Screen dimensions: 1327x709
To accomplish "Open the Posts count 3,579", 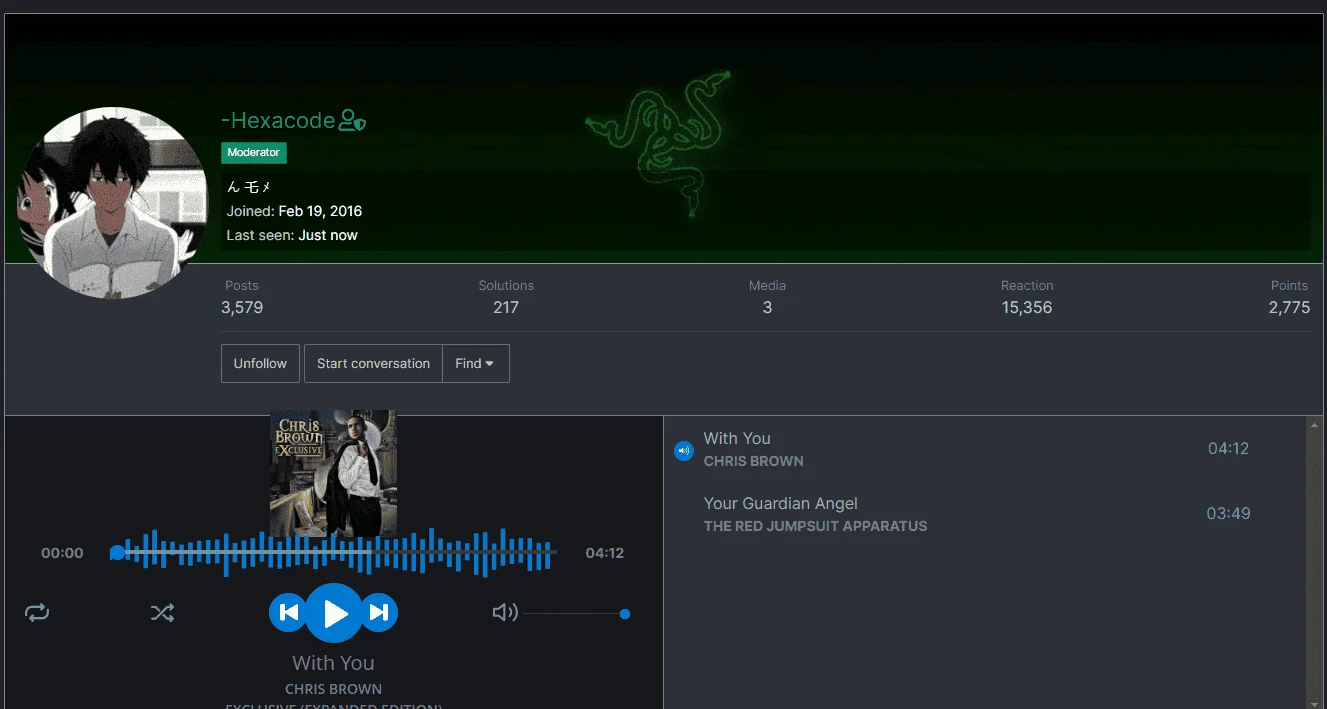I will click(x=242, y=307).
